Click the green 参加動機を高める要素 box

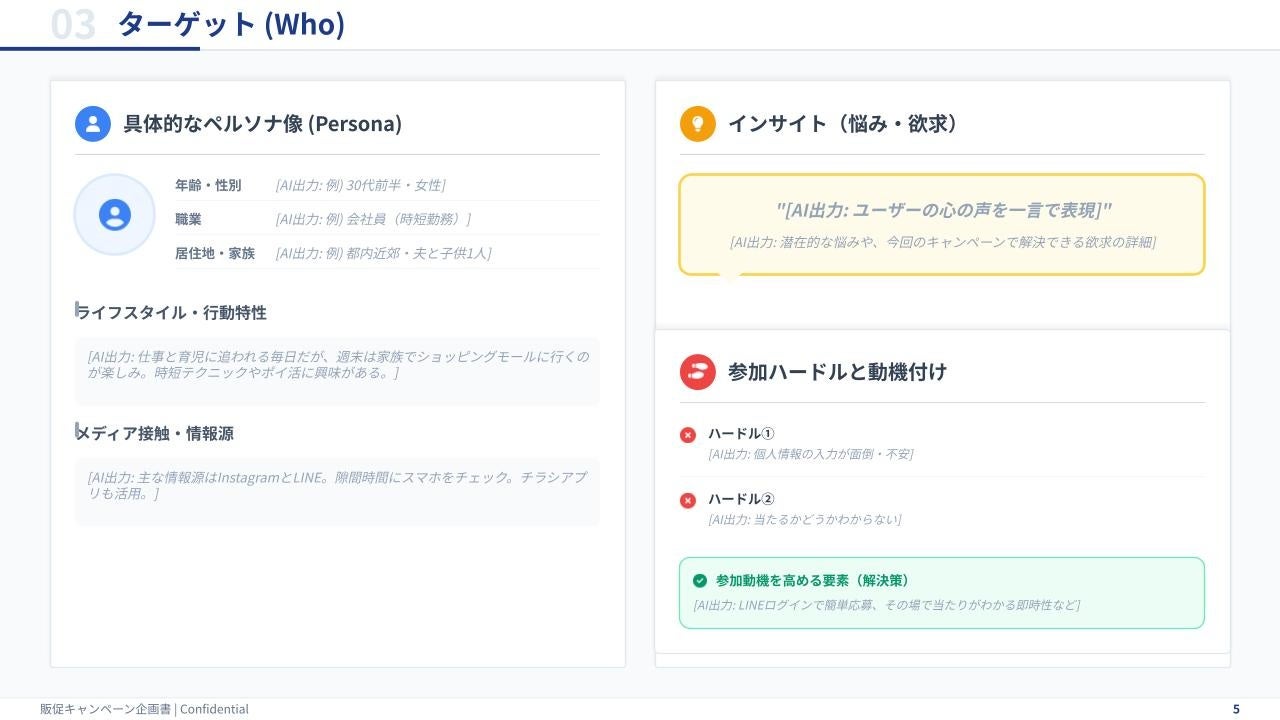point(942,593)
